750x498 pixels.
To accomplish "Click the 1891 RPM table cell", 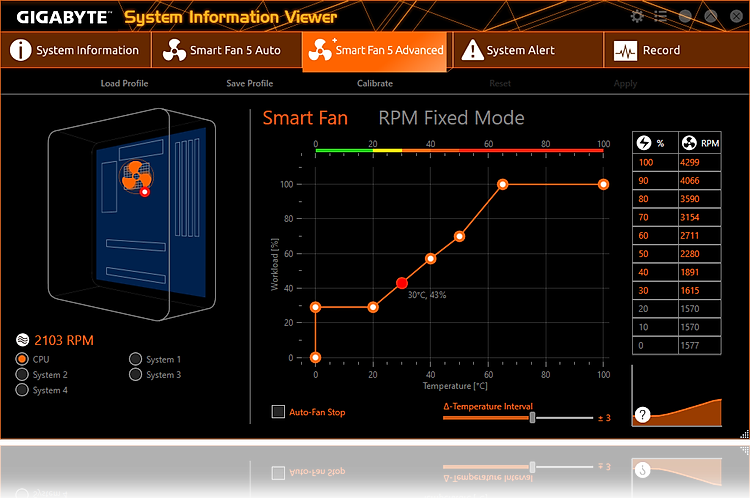I will 699,272.
